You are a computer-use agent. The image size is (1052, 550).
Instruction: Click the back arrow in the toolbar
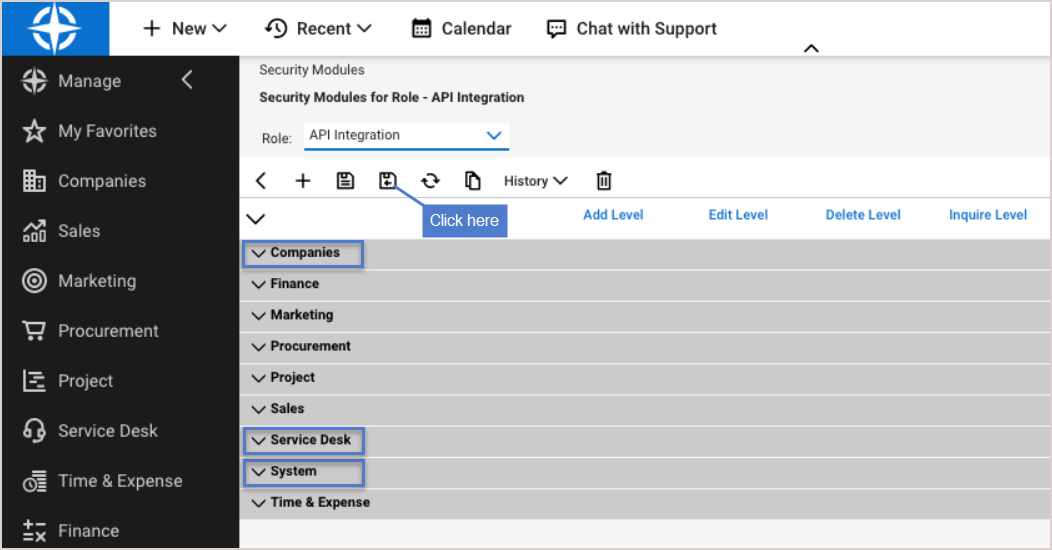tap(261, 180)
